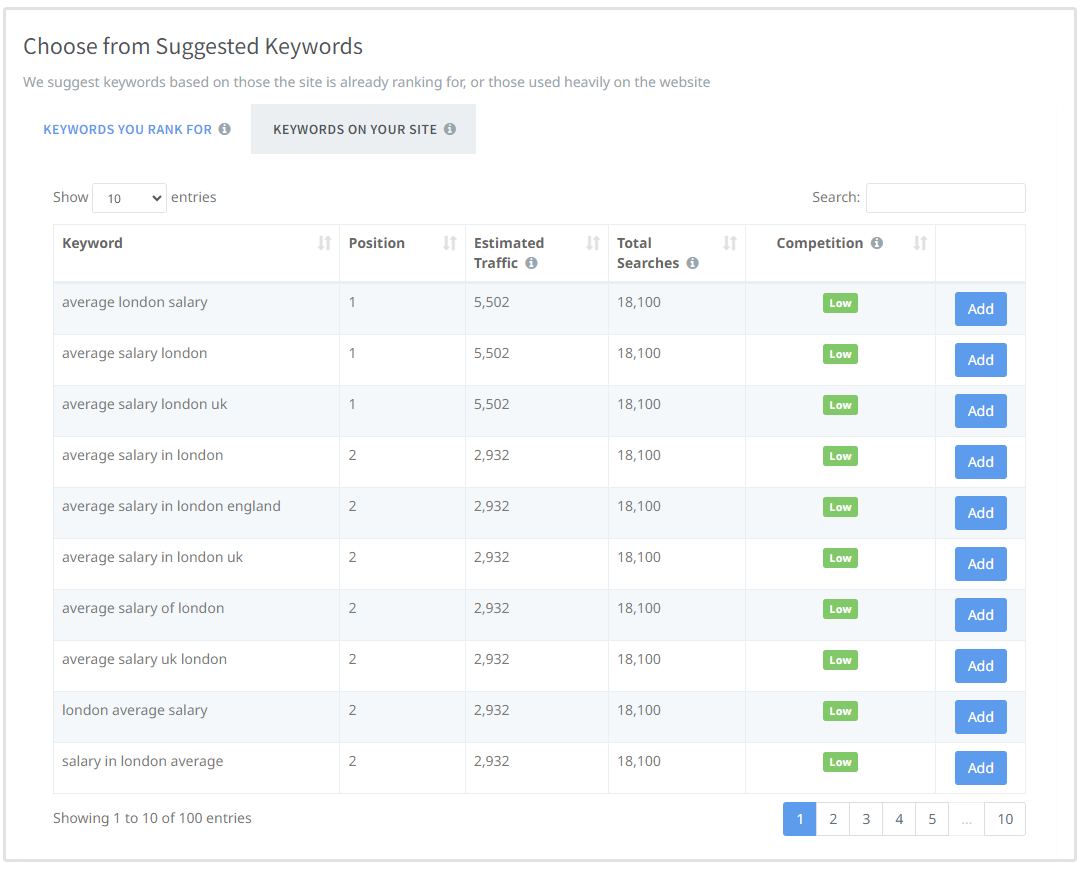Image resolution: width=1080 pixels, height=870 pixels.
Task: Click the Search input field
Action: pyautogui.click(x=945, y=198)
